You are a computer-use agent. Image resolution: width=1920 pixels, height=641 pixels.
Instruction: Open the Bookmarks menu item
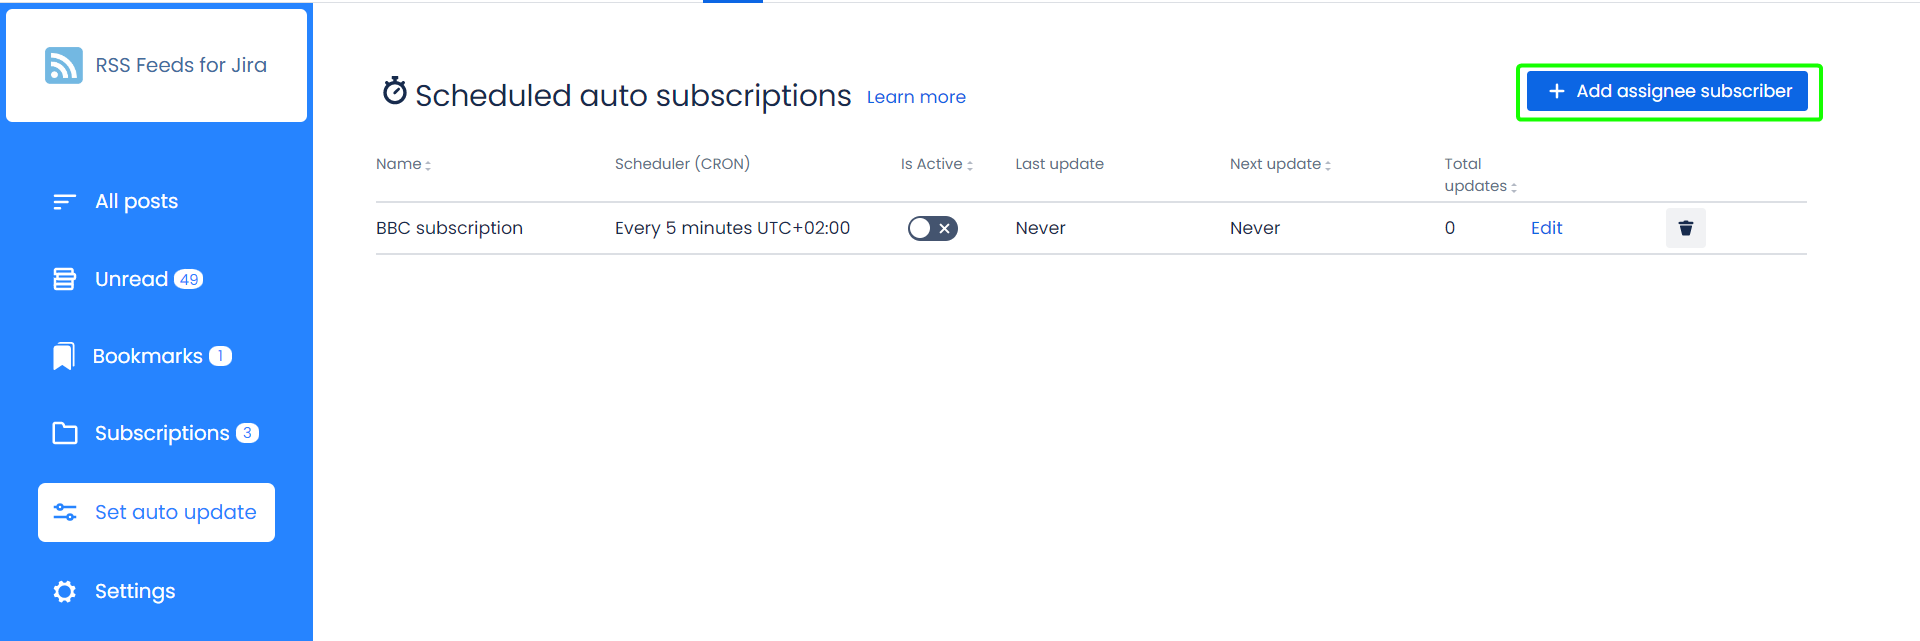pyautogui.click(x=148, y=356)
